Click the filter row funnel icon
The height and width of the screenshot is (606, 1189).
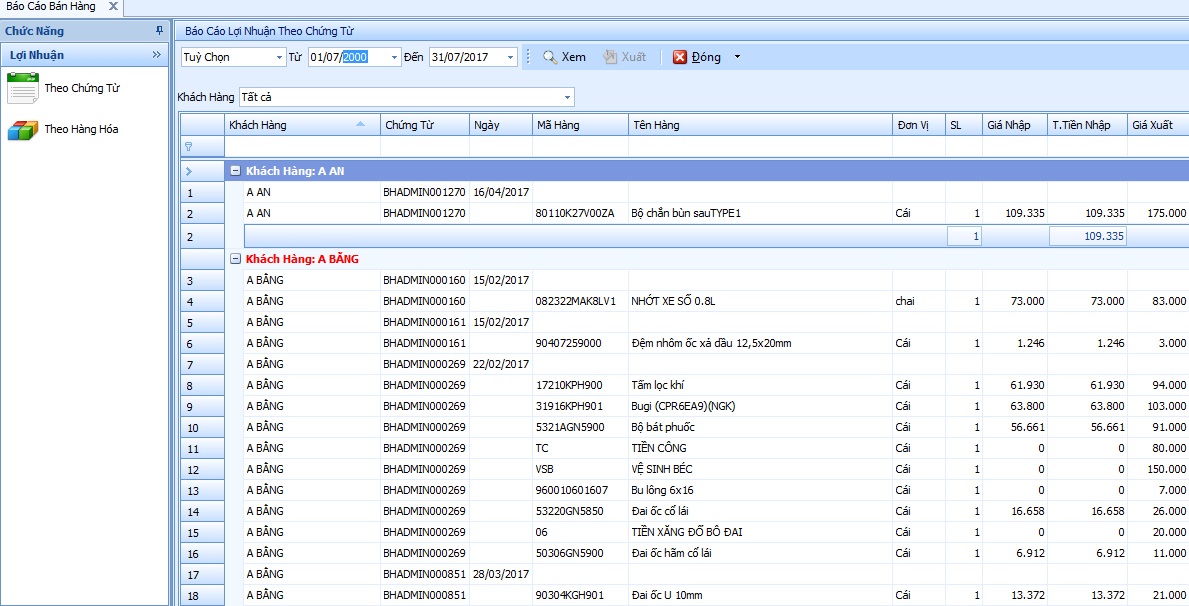click(188, 146)
